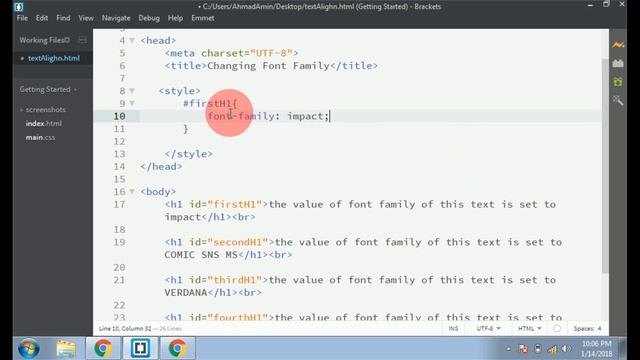Viewport: 640px width, 360px height.
Task: Collapse the head tag fold on line 4
Action: 132,40
